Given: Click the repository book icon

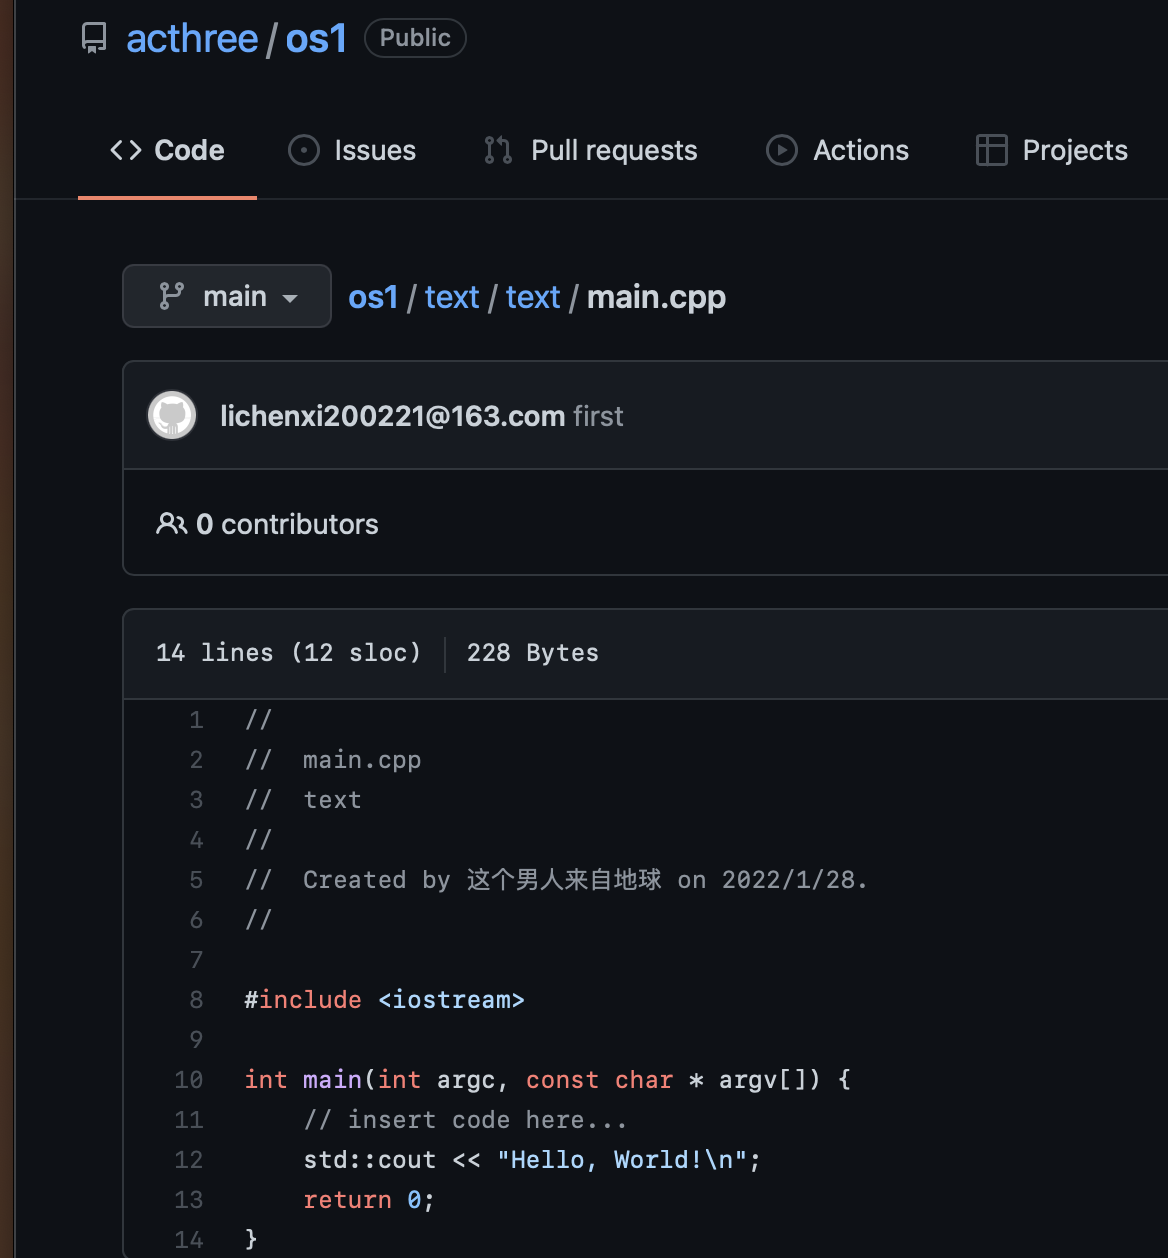Looking at the screenshot, I should pos(94,39).
